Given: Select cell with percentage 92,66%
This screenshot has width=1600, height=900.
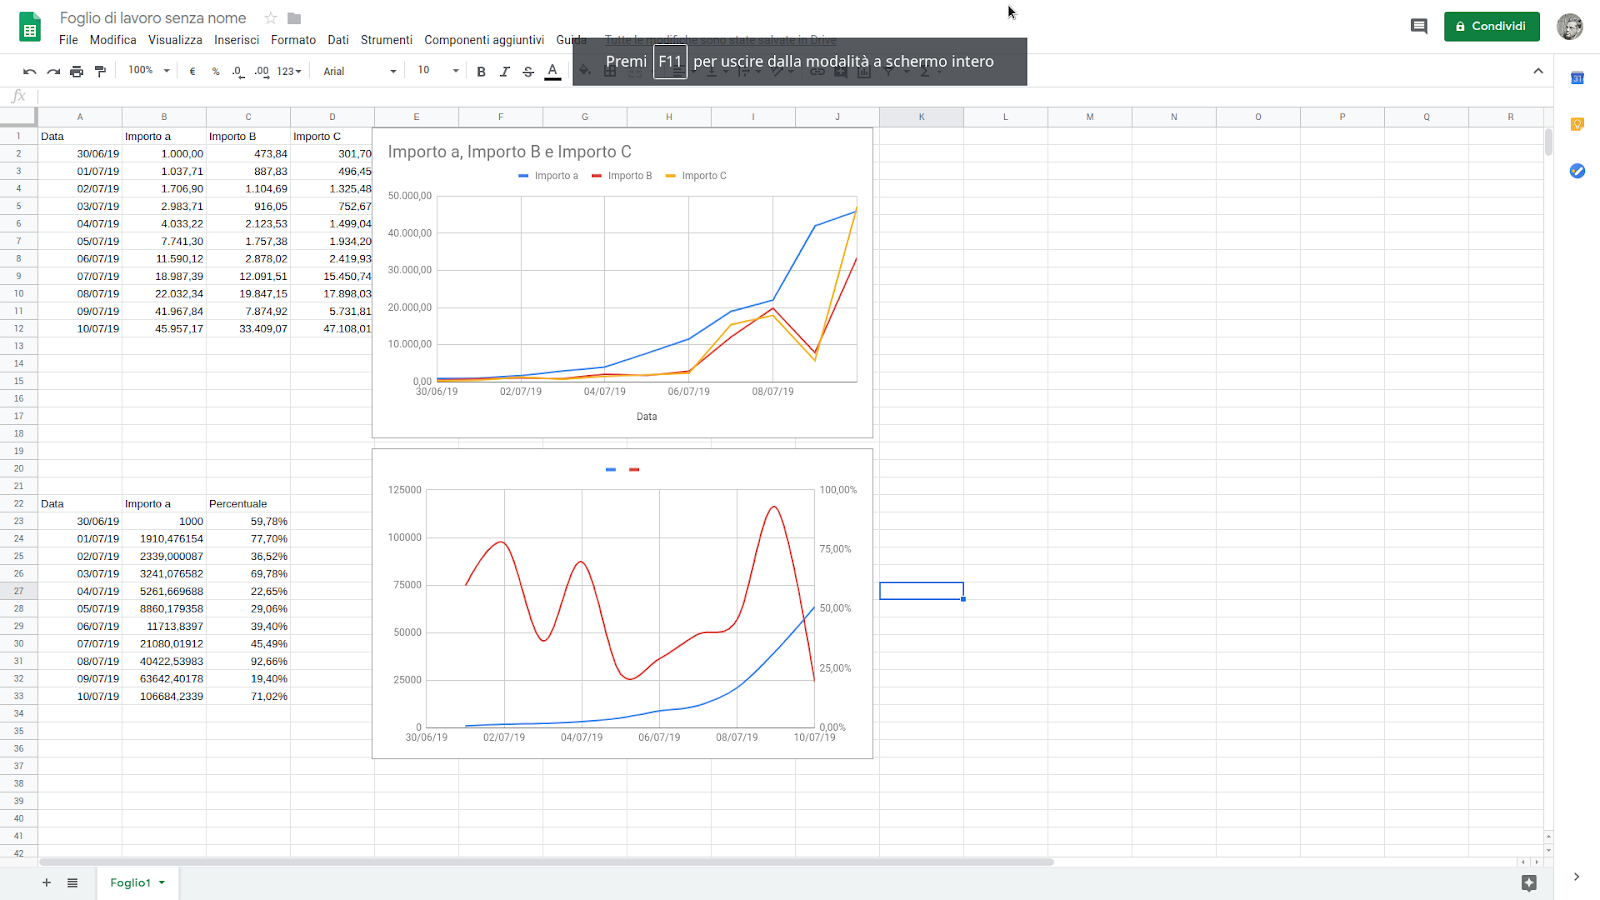Looking at the screenshot, I should pos(248,661).
